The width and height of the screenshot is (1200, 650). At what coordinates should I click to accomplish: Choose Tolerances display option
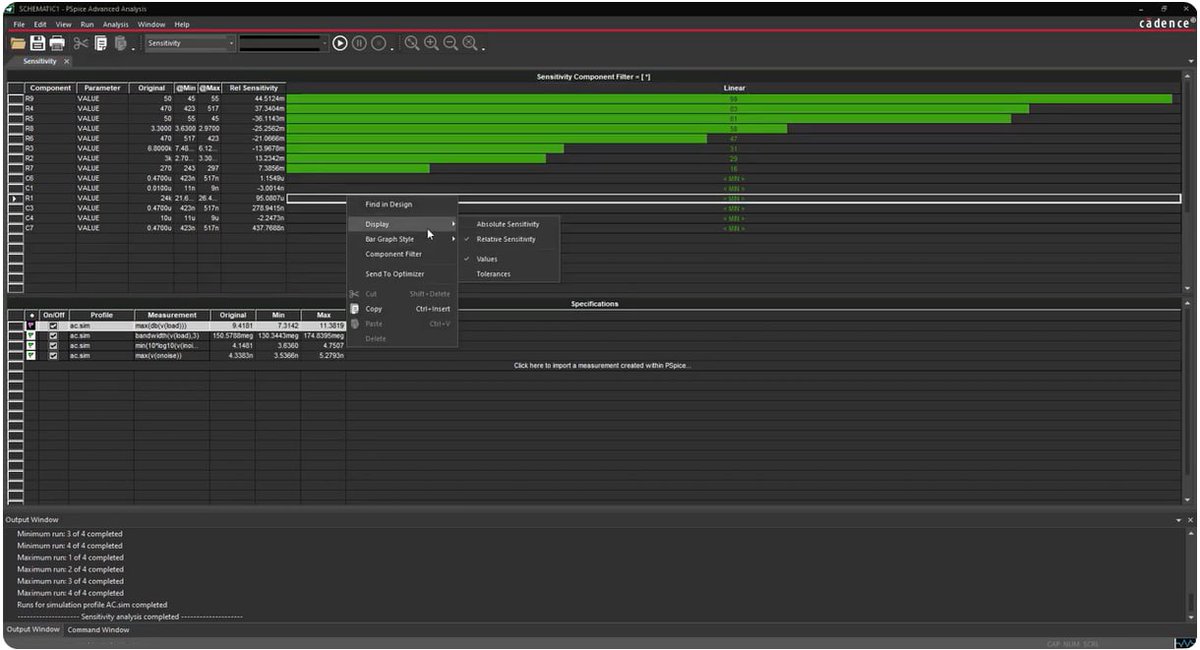pyautogui.click(x=510, y=274)
